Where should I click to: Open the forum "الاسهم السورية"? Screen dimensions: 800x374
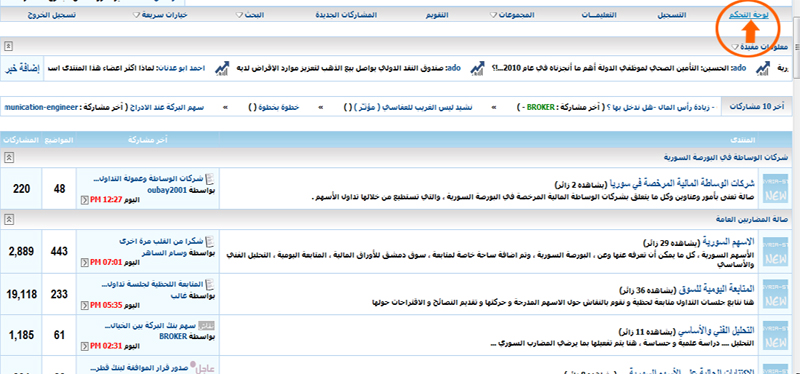729,241
